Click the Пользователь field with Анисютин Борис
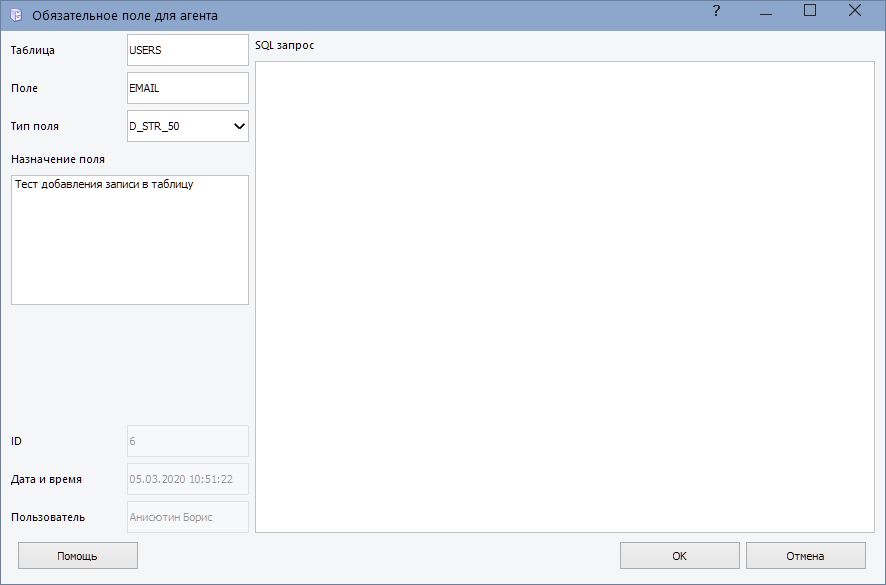 (x=187, y=517)
